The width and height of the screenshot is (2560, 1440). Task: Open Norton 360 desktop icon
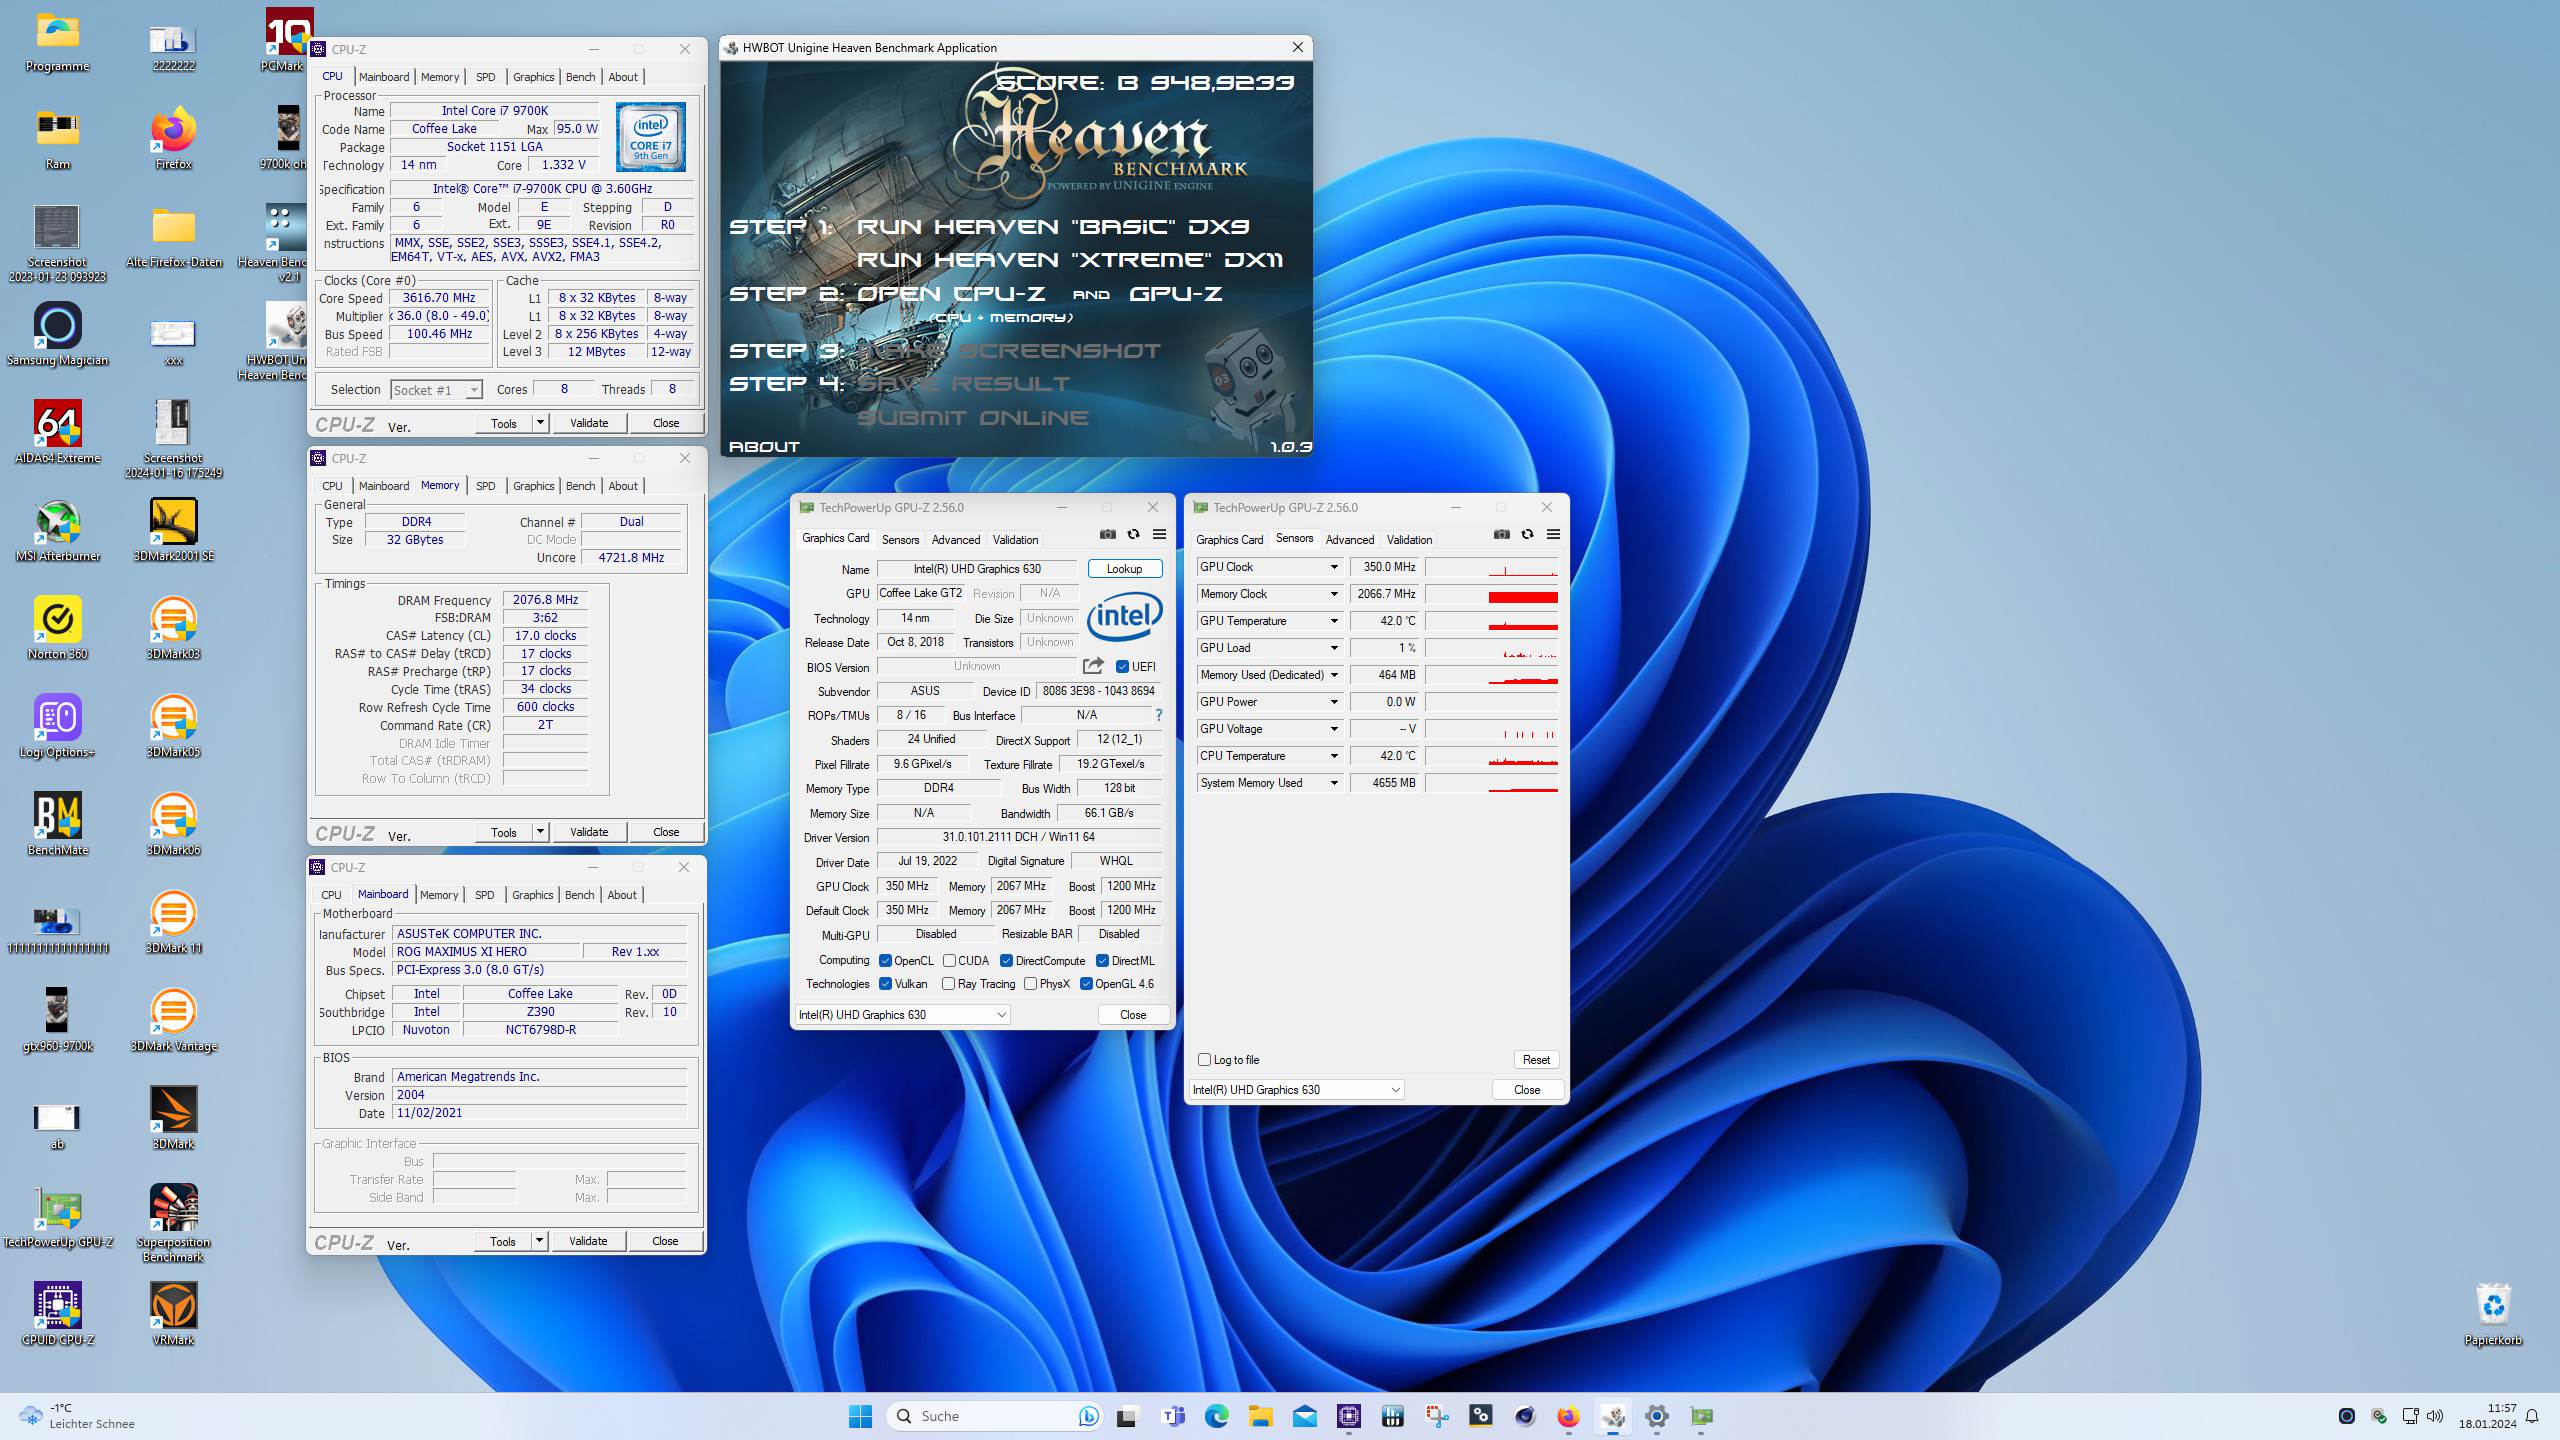pos(57,628)
